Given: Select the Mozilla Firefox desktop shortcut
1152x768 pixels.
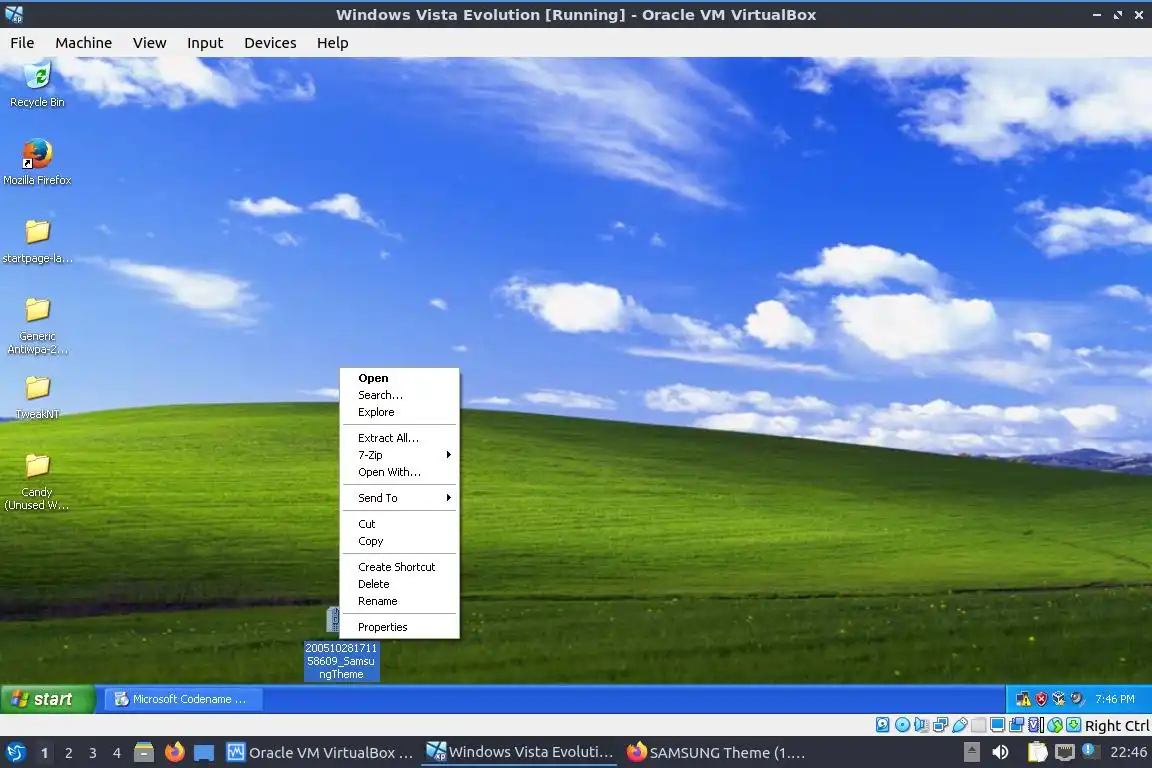Looking at the screenshot, I should [37, 162].
